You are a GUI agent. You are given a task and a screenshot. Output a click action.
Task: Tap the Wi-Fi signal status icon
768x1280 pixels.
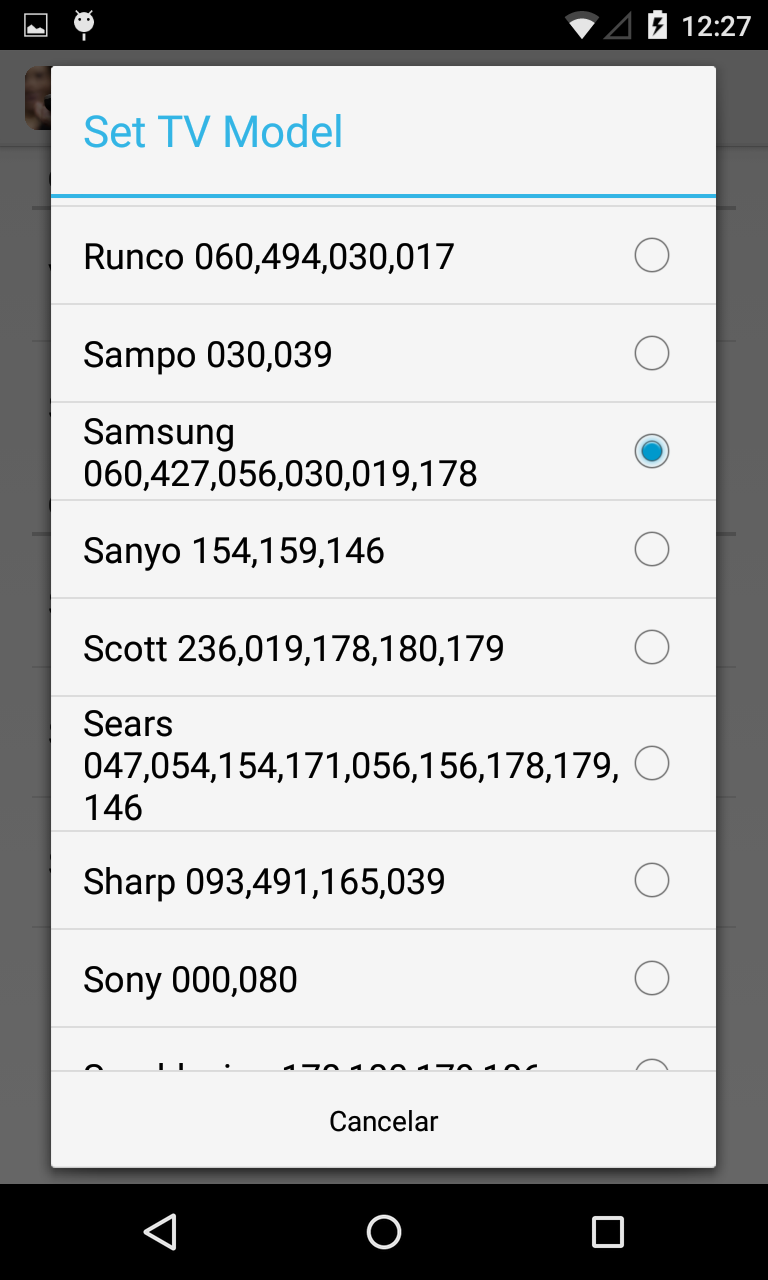click(581, 25)
